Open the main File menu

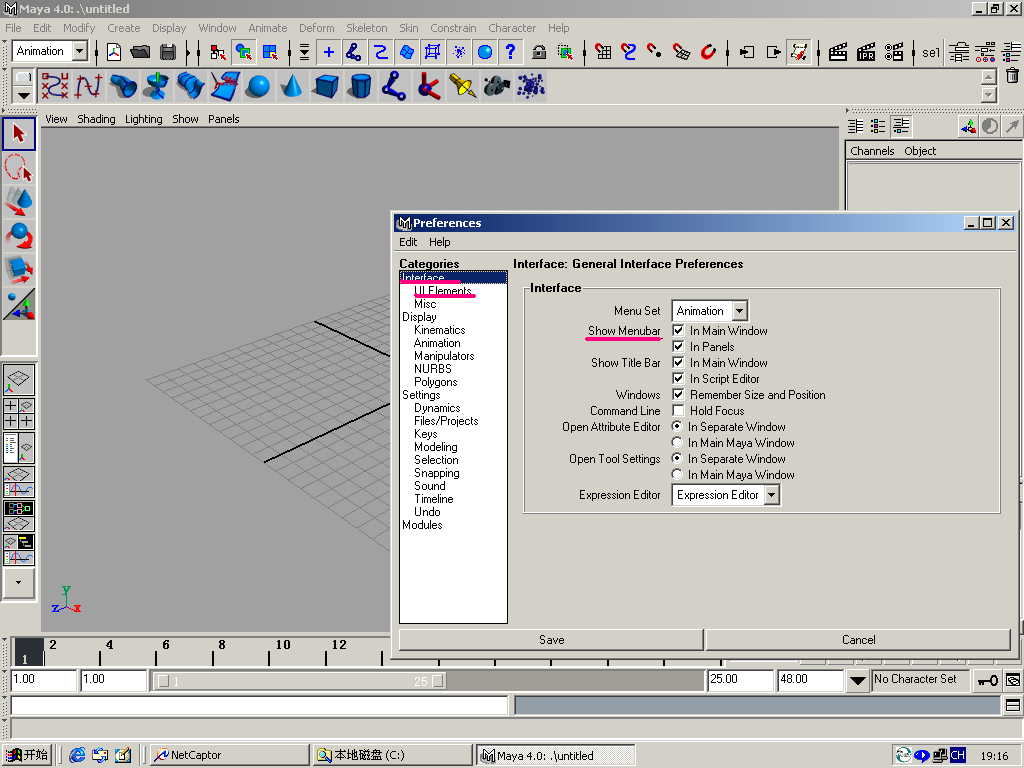click(13, 28)
